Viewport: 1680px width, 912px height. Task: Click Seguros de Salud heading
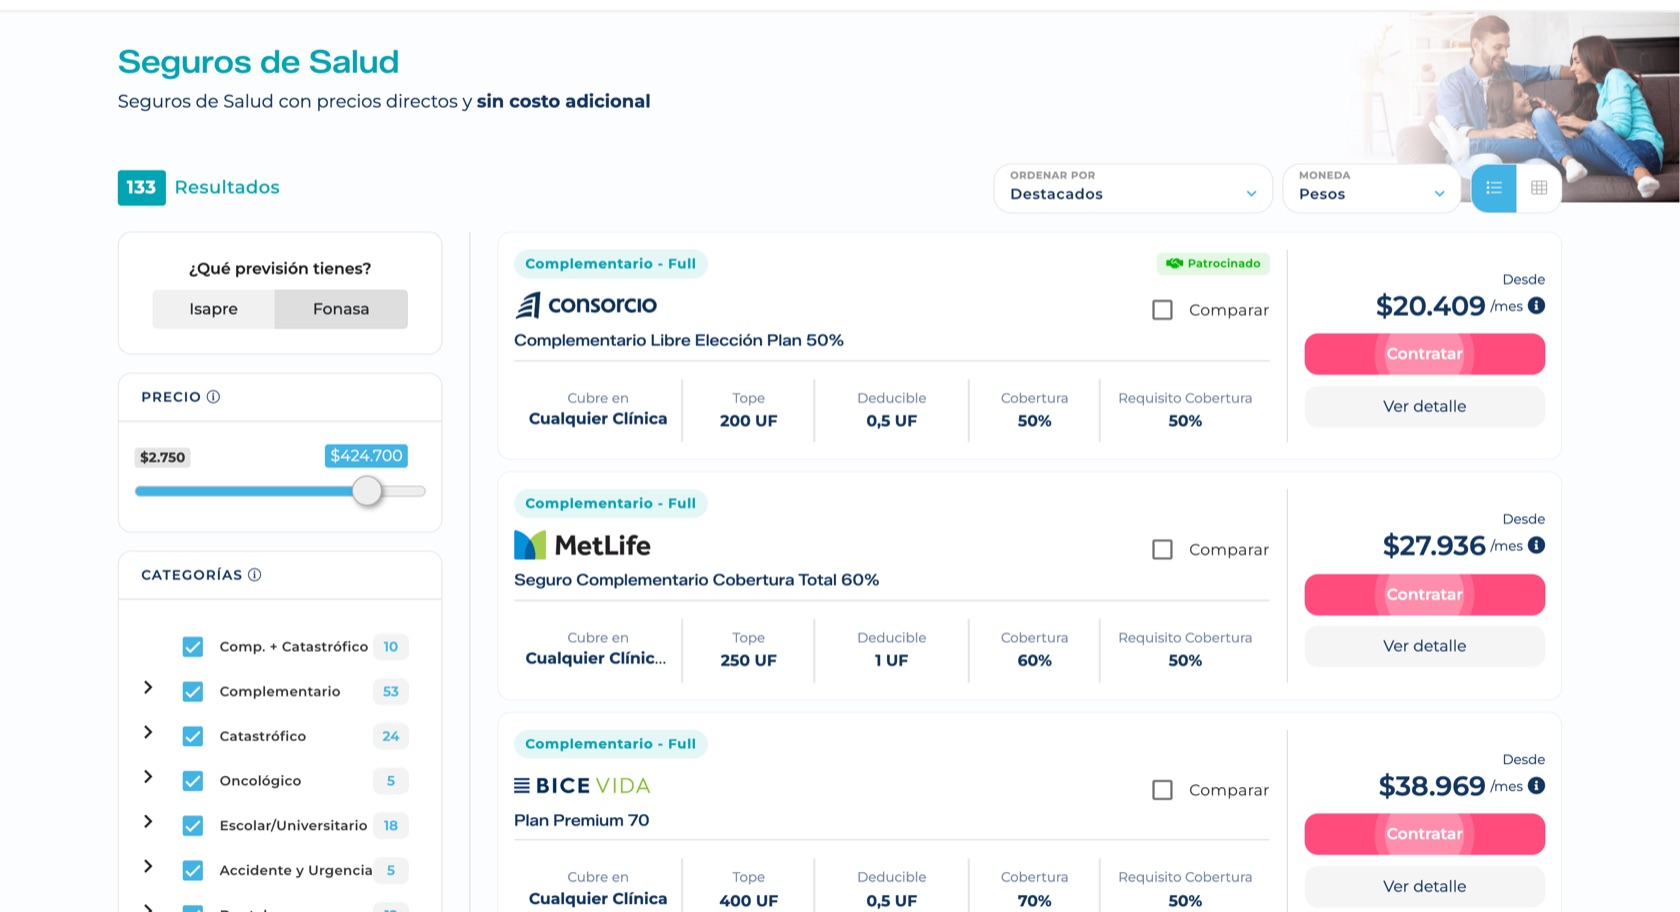258,62
